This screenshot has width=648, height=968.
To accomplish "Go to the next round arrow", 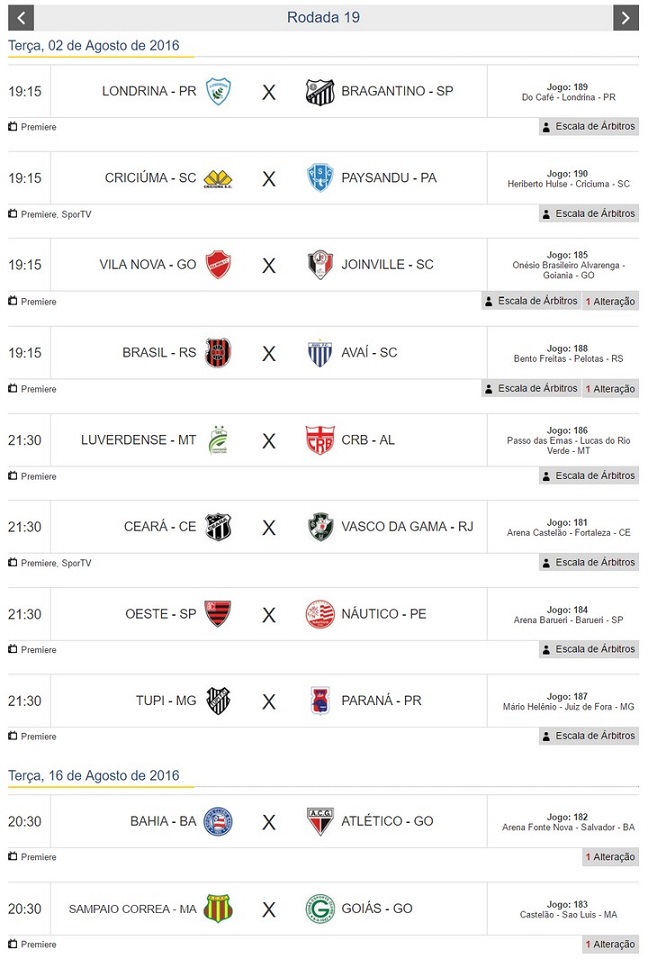I will pyautogui.click(x=625, y=17).
